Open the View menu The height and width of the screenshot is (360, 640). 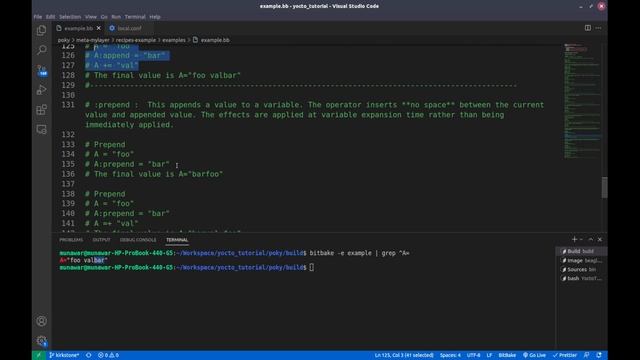pos(91,17)
